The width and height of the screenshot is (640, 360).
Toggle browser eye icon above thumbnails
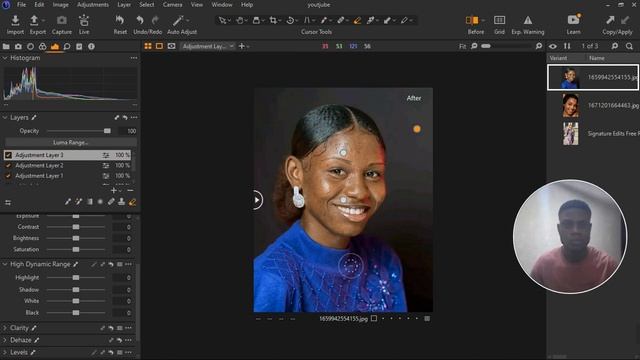click(553, 46)
